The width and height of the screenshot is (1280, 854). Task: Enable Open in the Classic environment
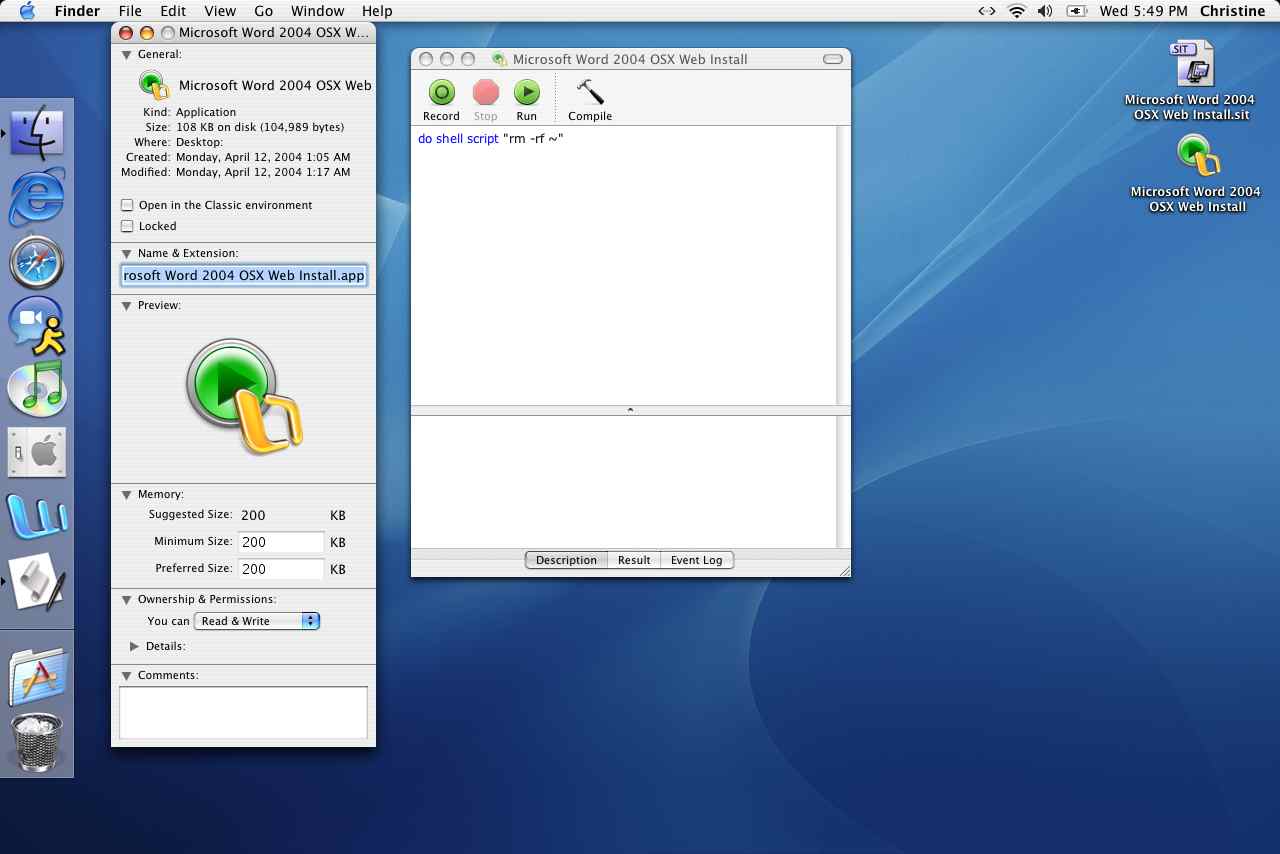click(127, 205)
